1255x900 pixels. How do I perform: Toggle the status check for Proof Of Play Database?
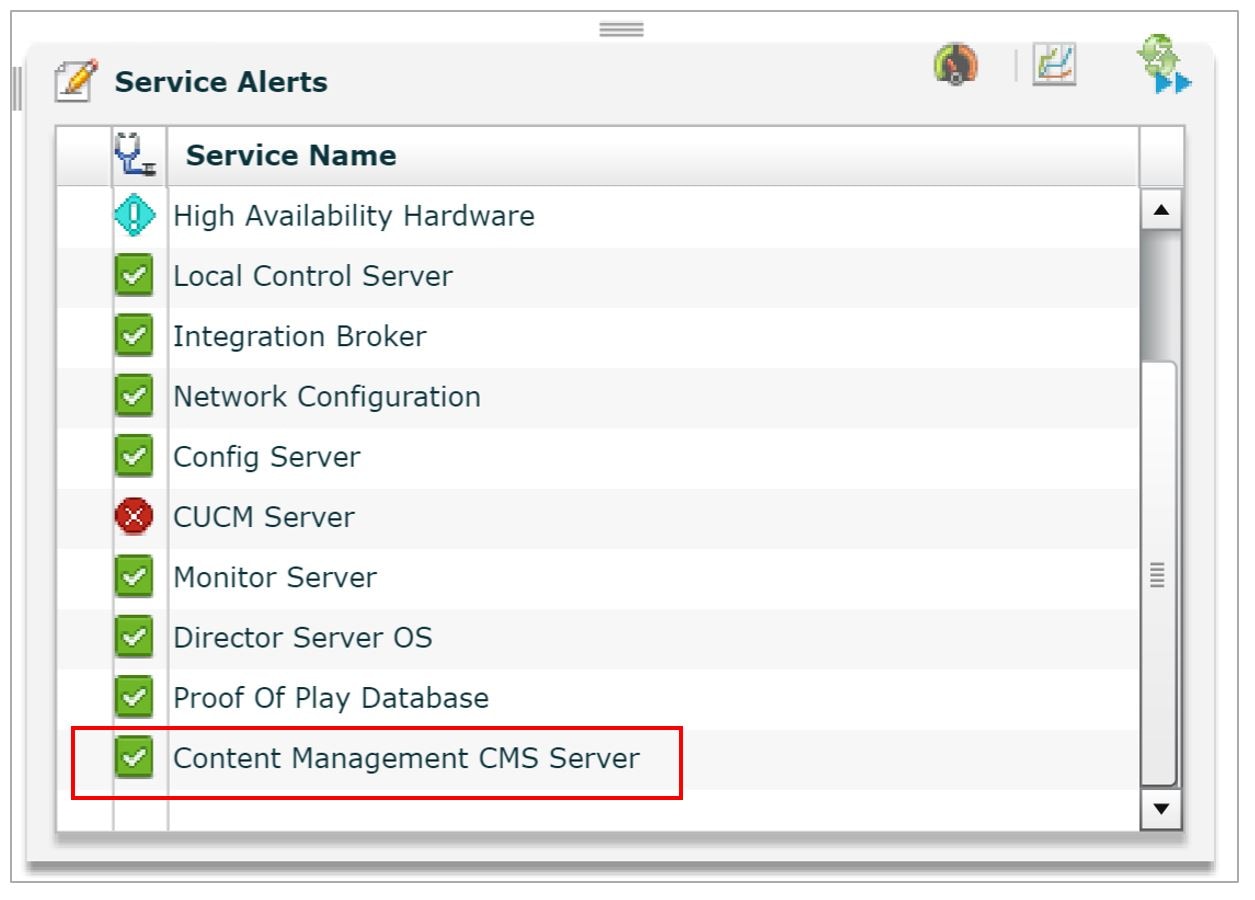pyautogui.click(x=135, y=697)
